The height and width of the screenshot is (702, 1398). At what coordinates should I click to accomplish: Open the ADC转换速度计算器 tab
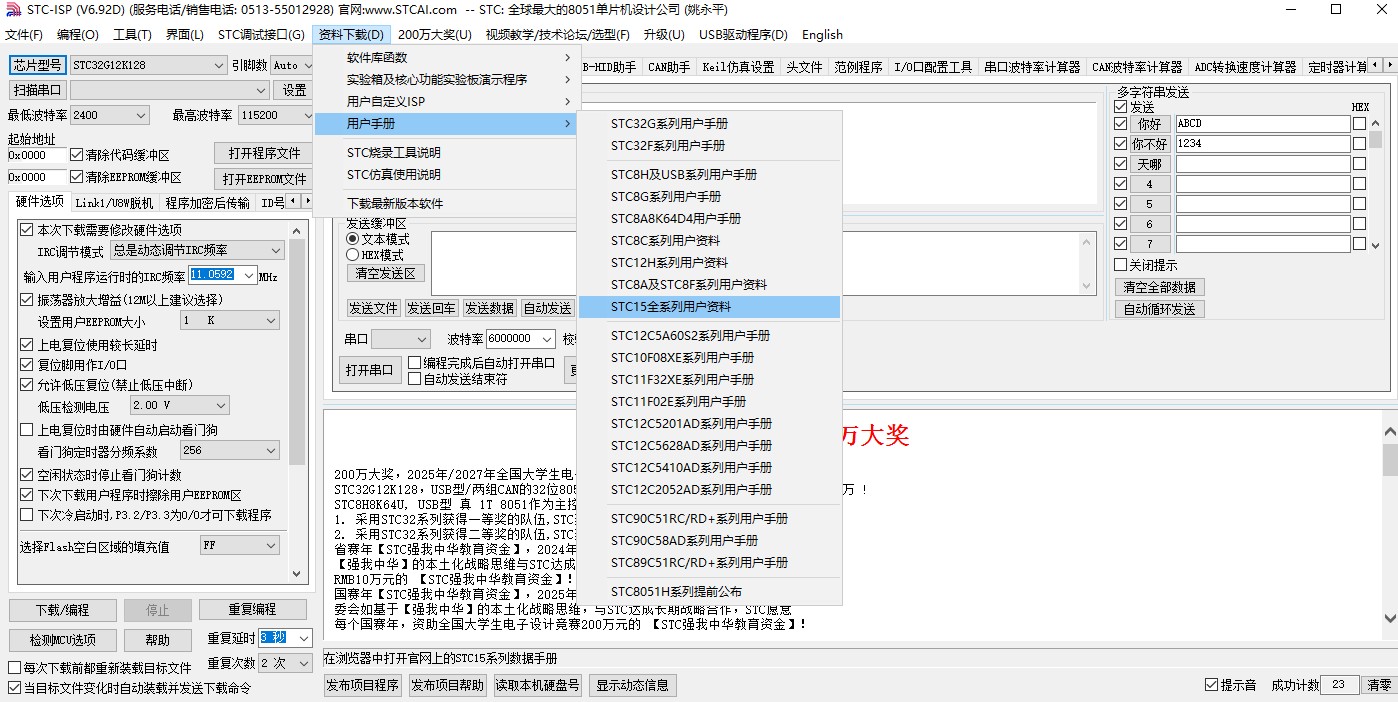click(x=1245, y=67)
